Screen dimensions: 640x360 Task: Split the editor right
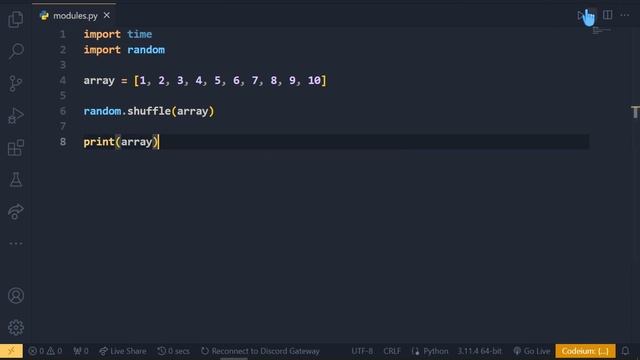tap(607, 15)
